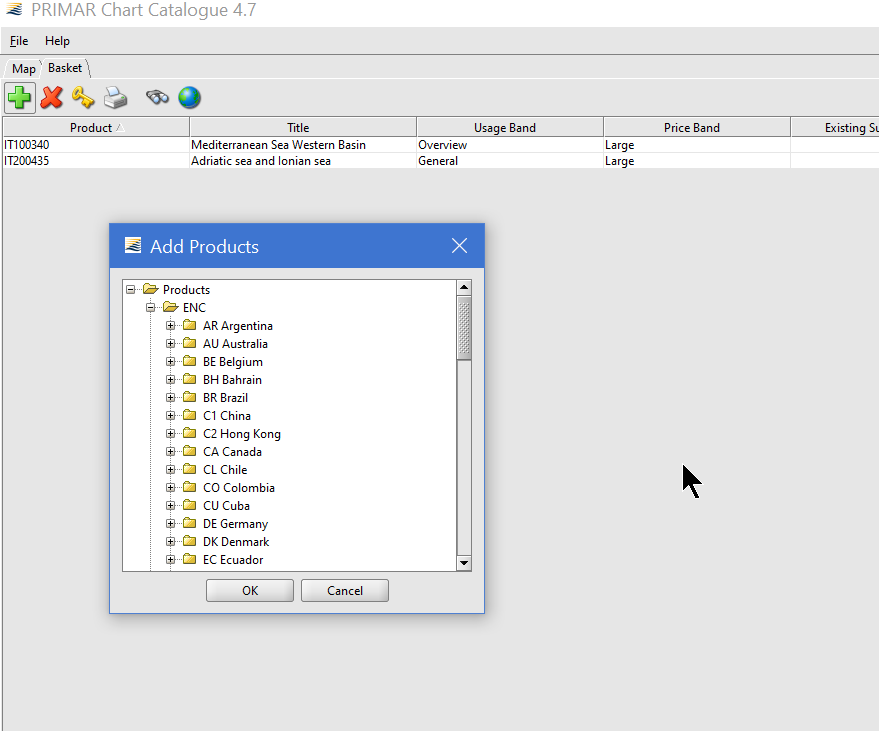Click the BE Belgium folder icon
The width and height of the screenshot is (879, 731).
click(x=189, y=361)
